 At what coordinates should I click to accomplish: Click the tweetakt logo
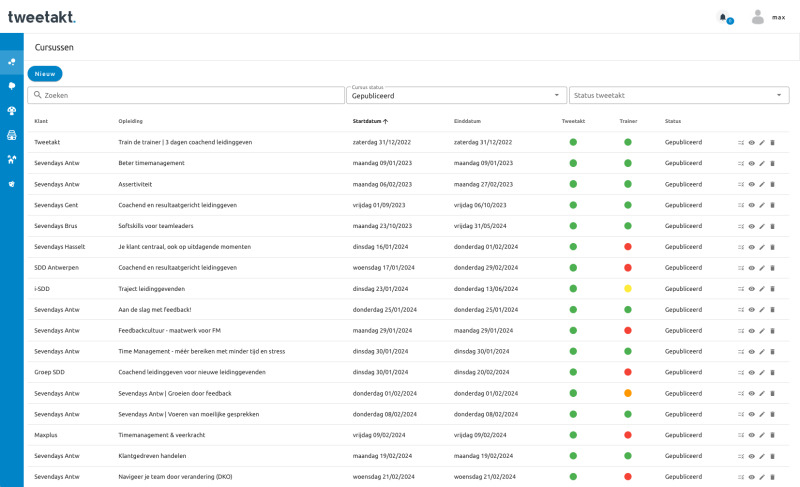42,17
